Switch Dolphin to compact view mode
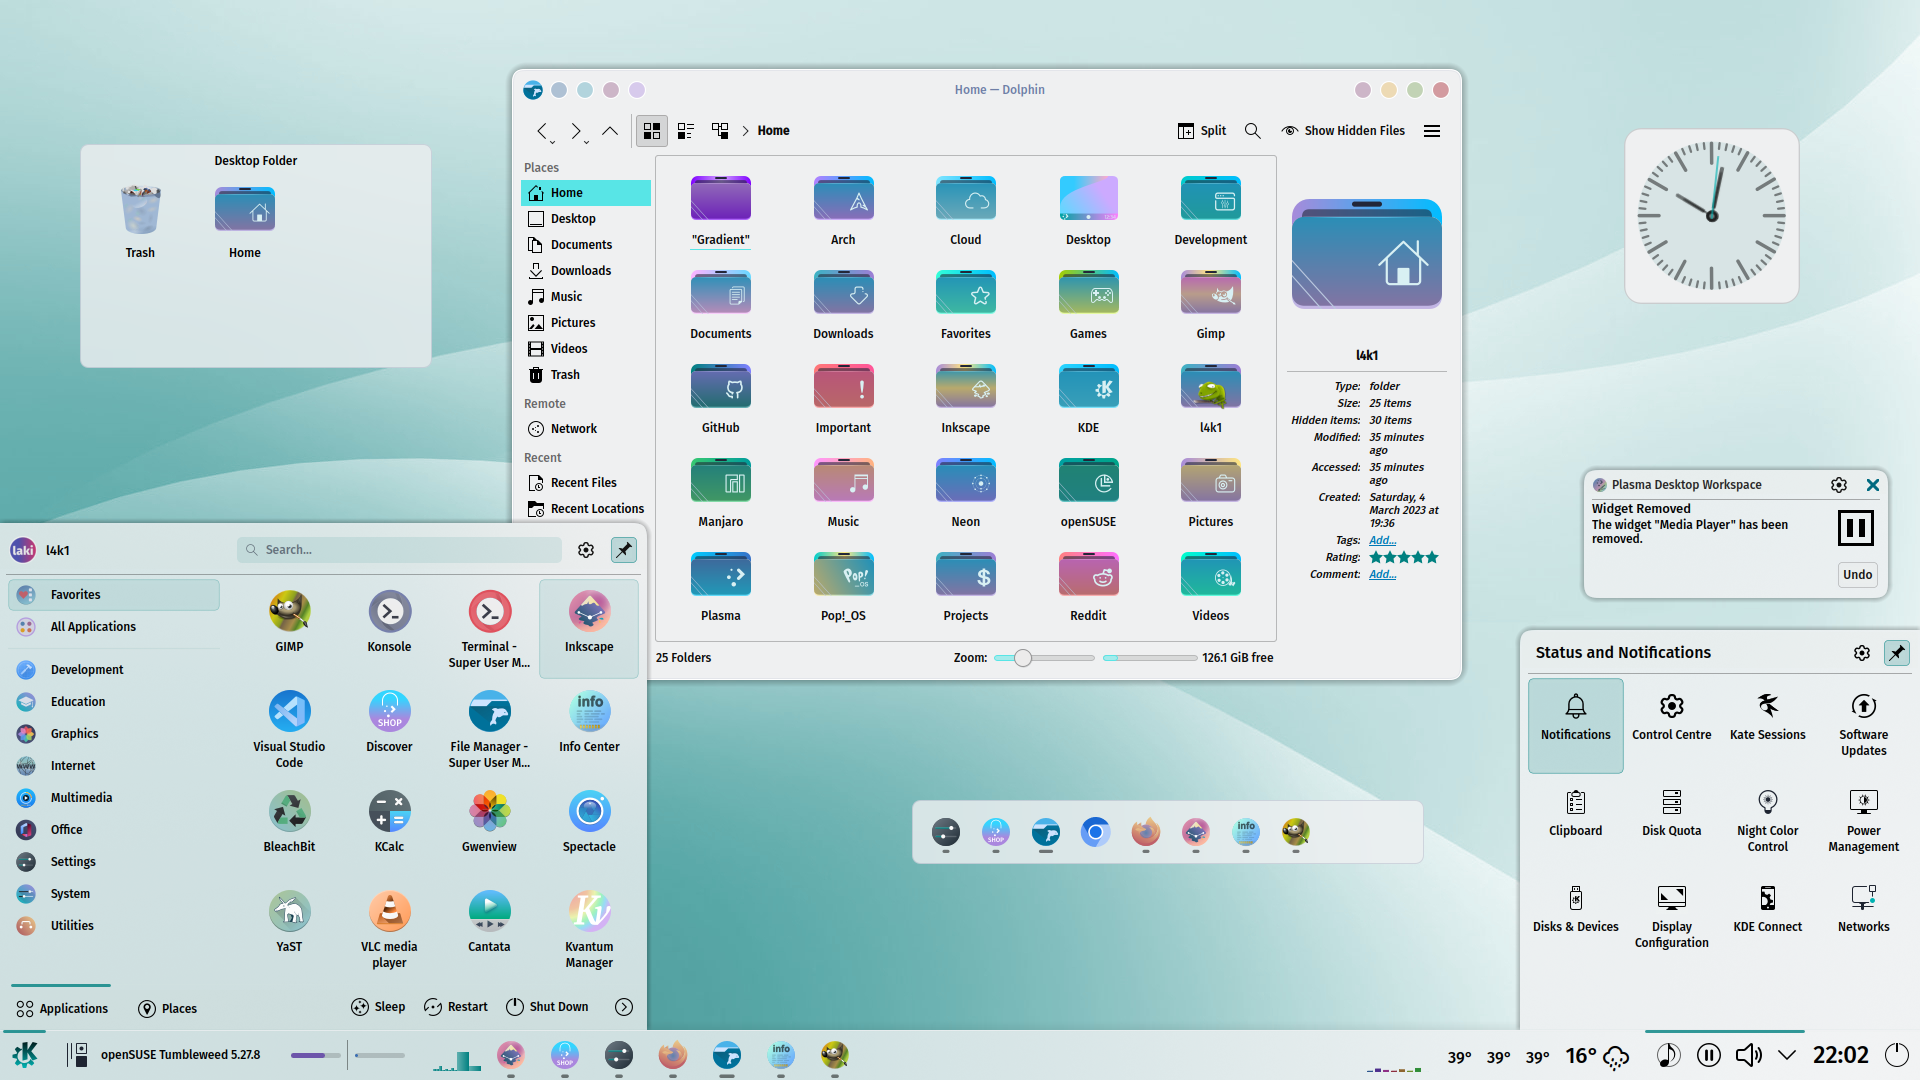1920x1080 pixels. click(x=686, y=131)
